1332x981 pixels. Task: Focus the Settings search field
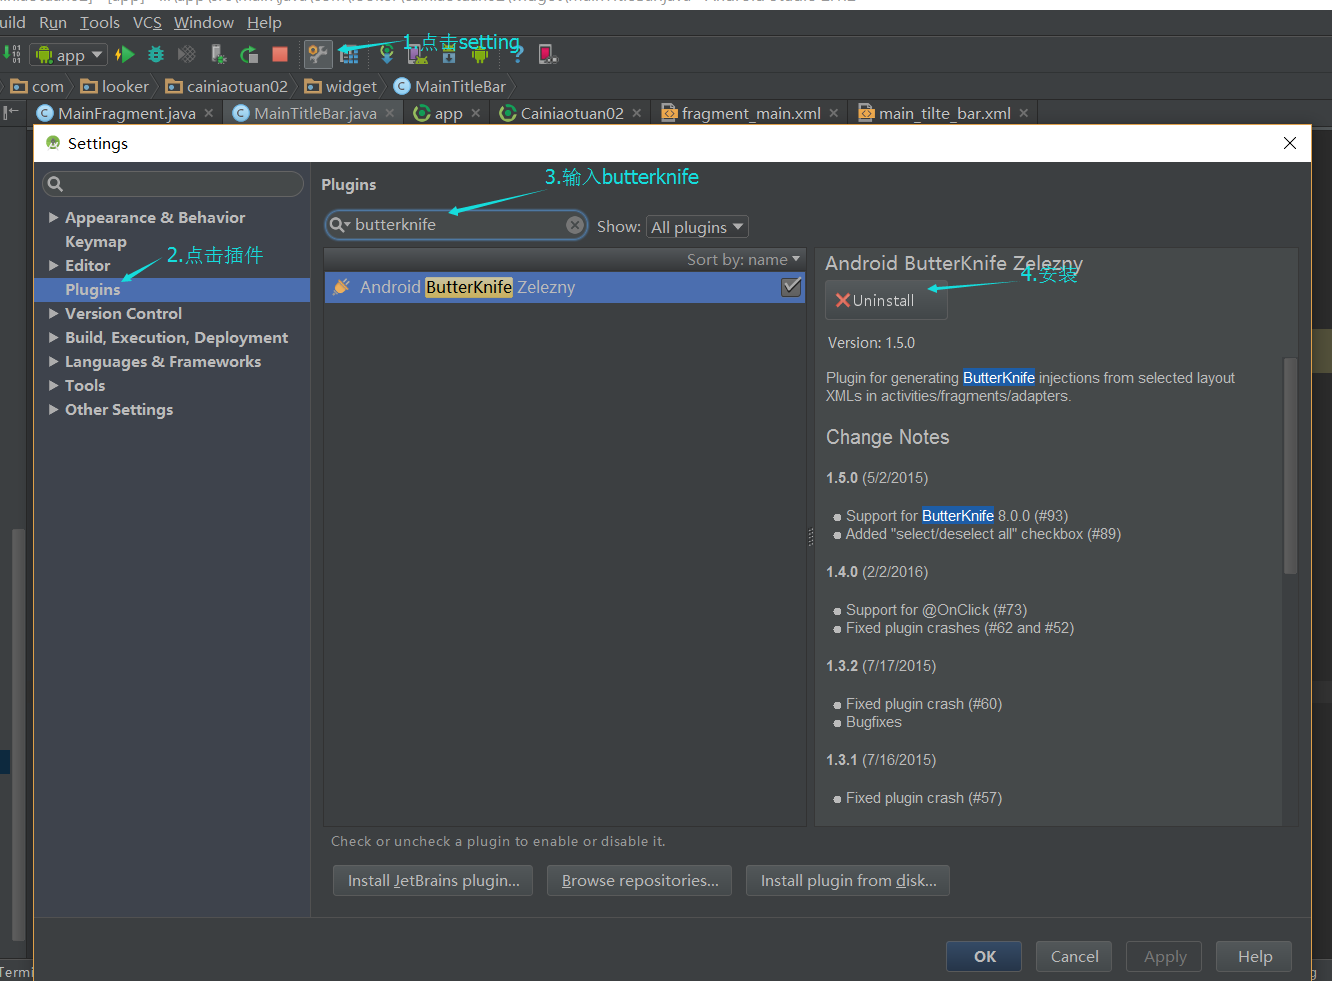pos(173,184)
